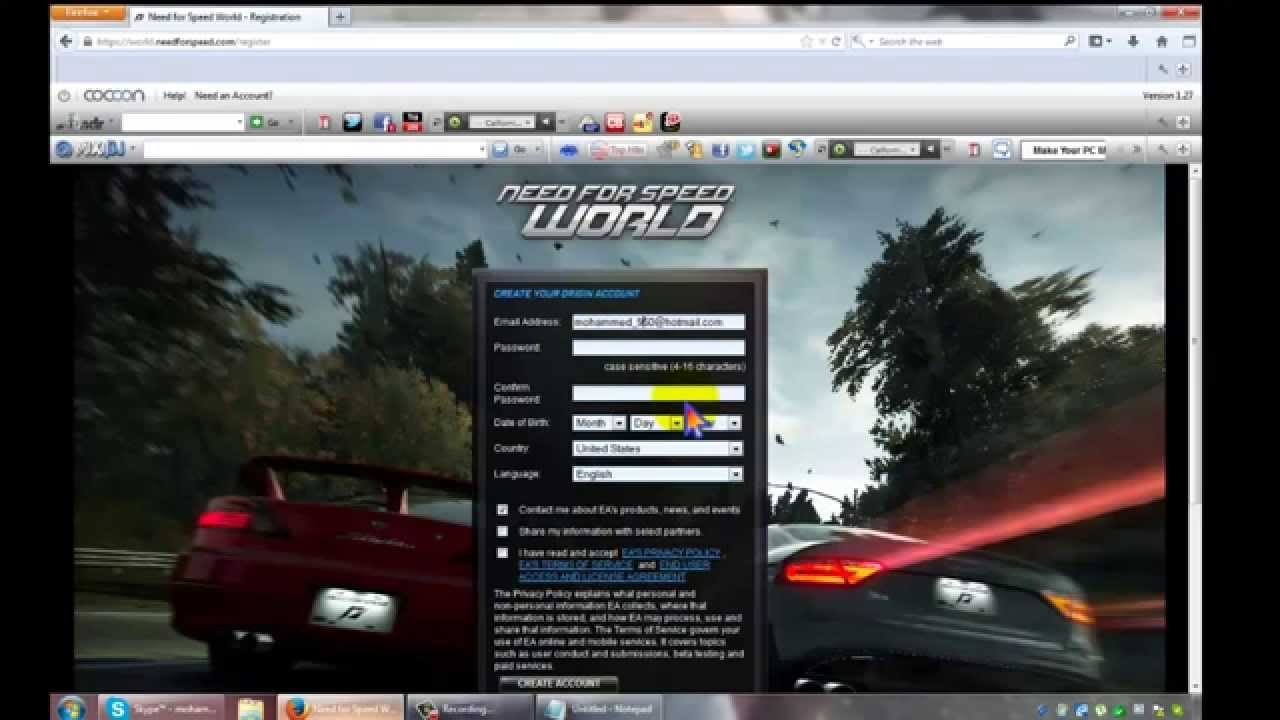Image resolution: width=1280 pixels, height=720 pixels.
Task: Click the magnifier icon in the web search box
Action: pos(1069,41)
